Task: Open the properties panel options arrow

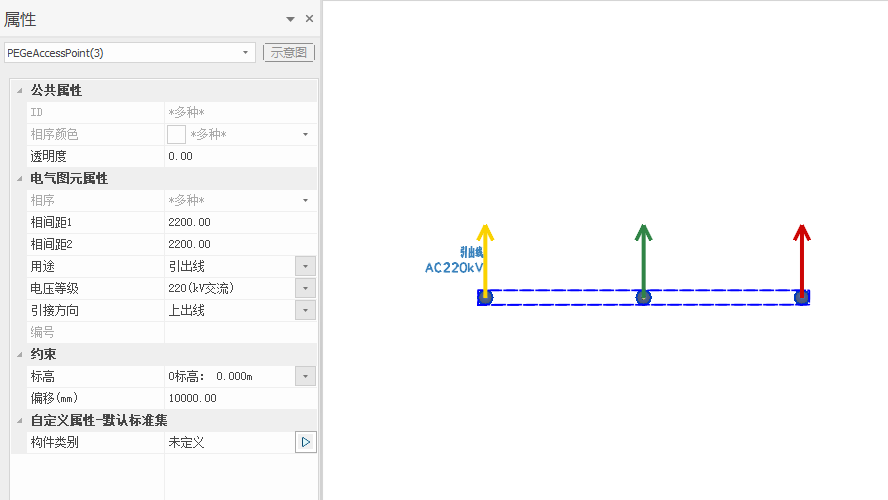Action: coord(290,19)
